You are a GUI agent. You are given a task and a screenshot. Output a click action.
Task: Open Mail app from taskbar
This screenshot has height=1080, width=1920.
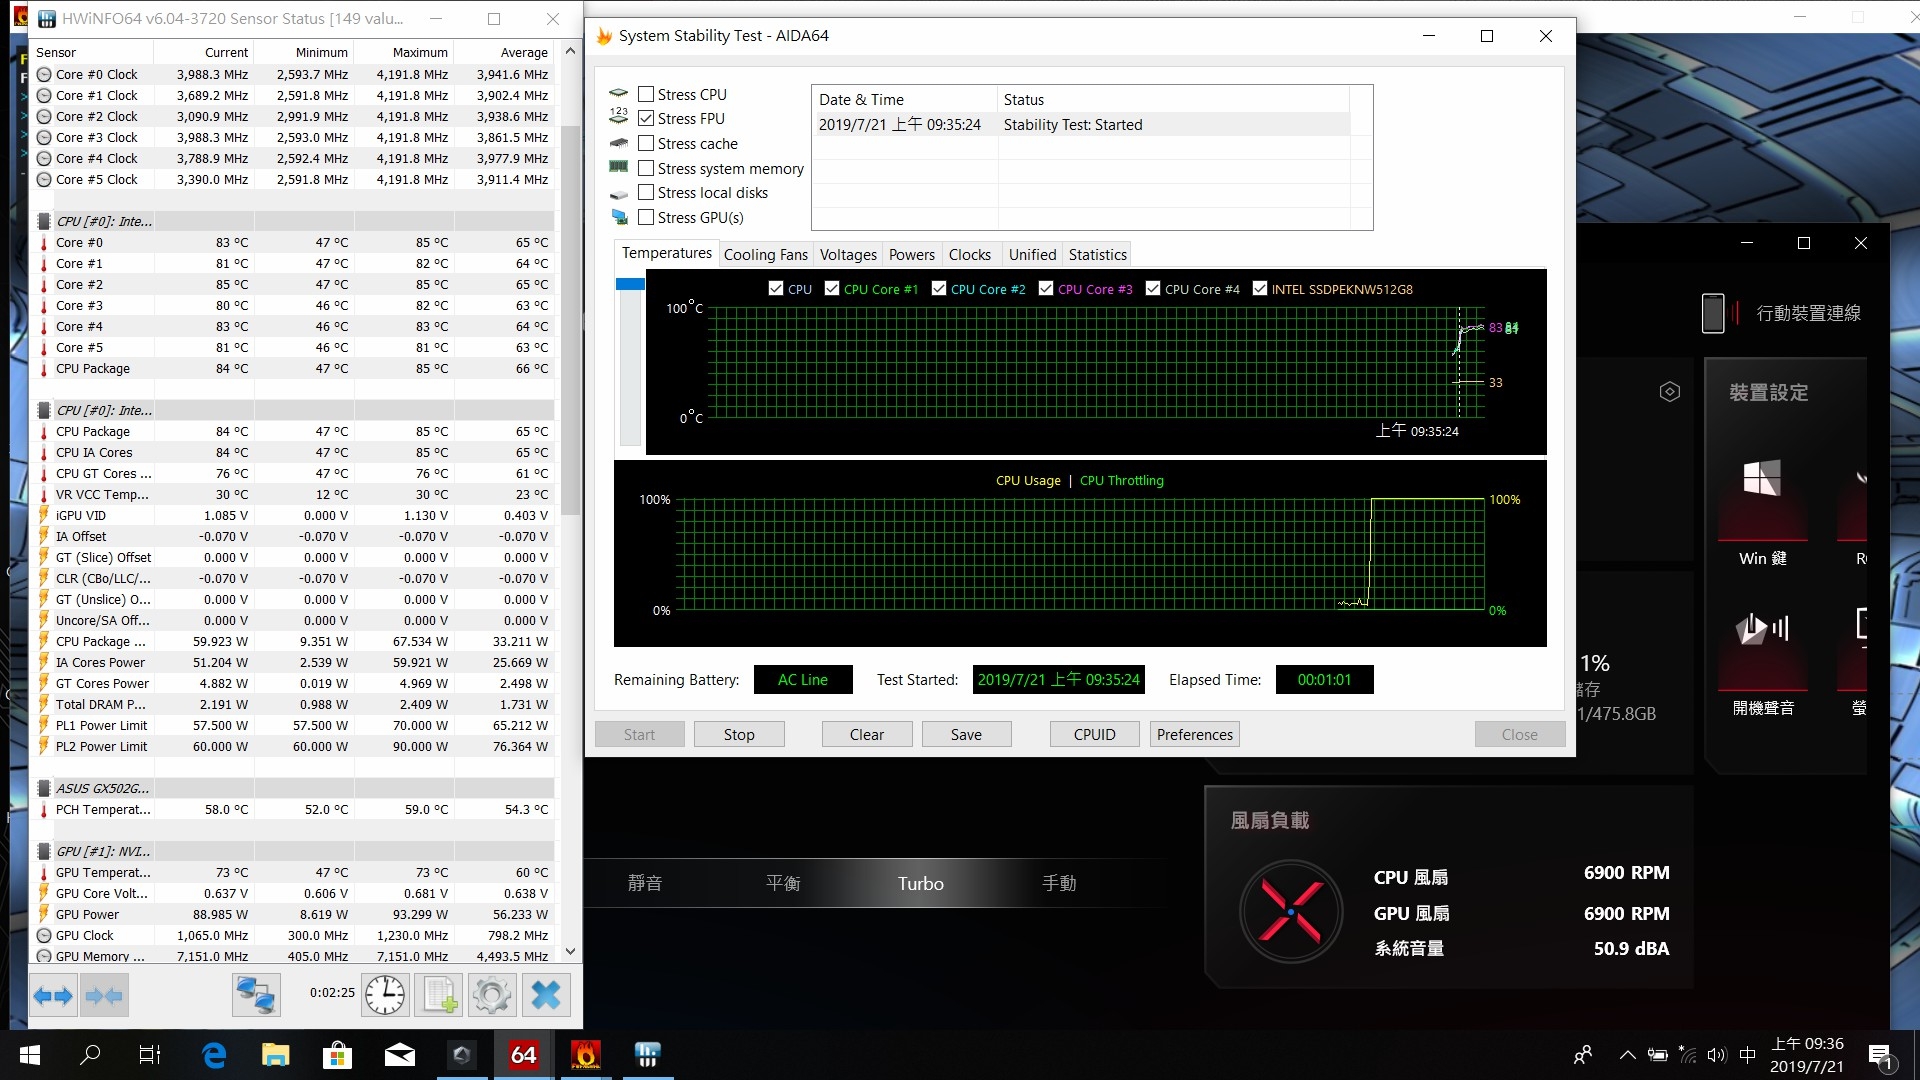400,1055
